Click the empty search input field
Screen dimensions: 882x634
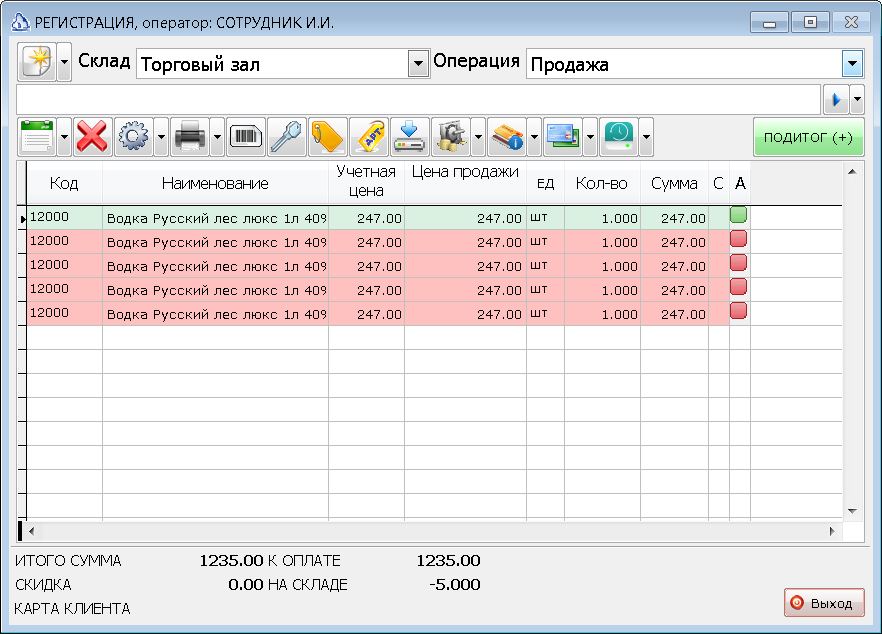point(418,100)
